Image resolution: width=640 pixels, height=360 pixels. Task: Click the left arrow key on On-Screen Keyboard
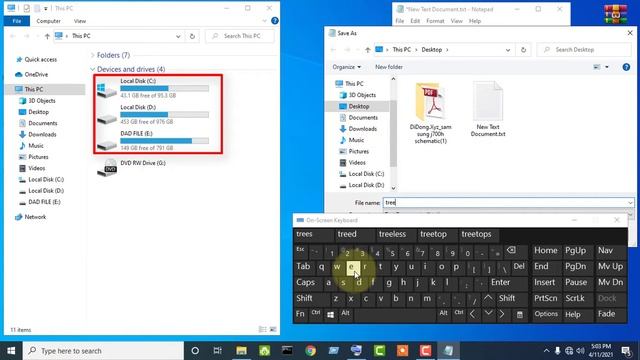[x=473, y=314]
